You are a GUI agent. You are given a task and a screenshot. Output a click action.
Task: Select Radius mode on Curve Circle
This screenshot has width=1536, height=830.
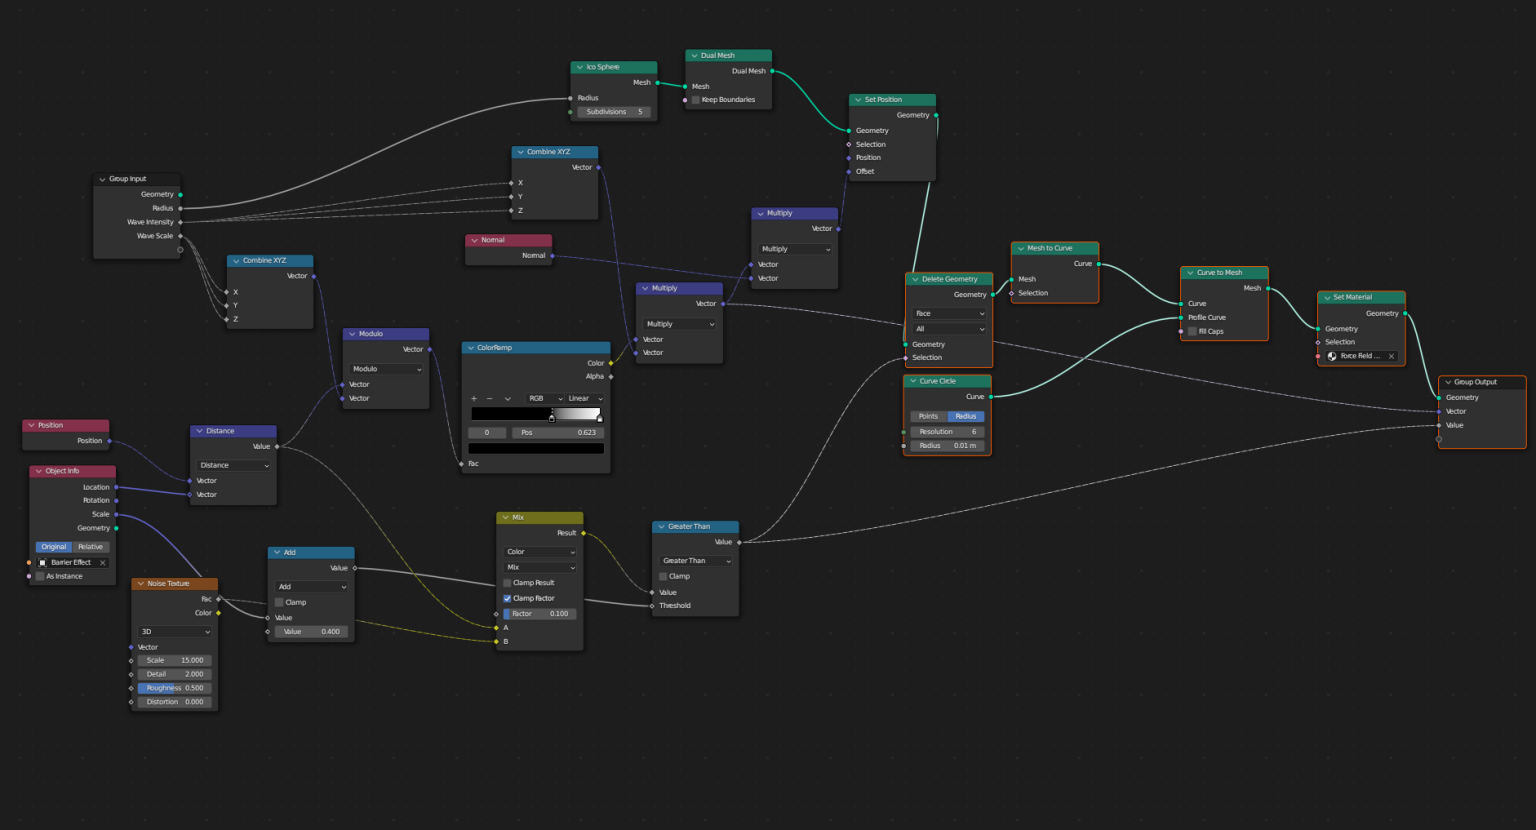966,416
